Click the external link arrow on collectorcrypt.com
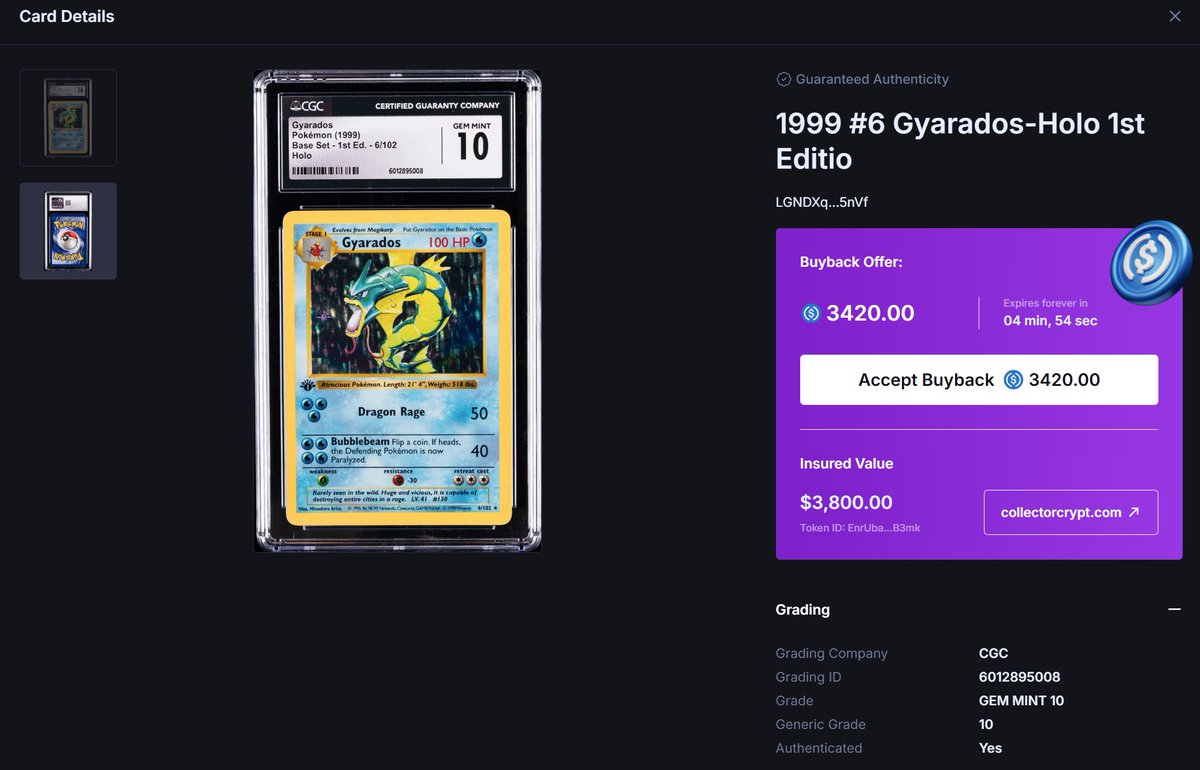Viewport: 1200px width, 770px height. coord(1132,511)
